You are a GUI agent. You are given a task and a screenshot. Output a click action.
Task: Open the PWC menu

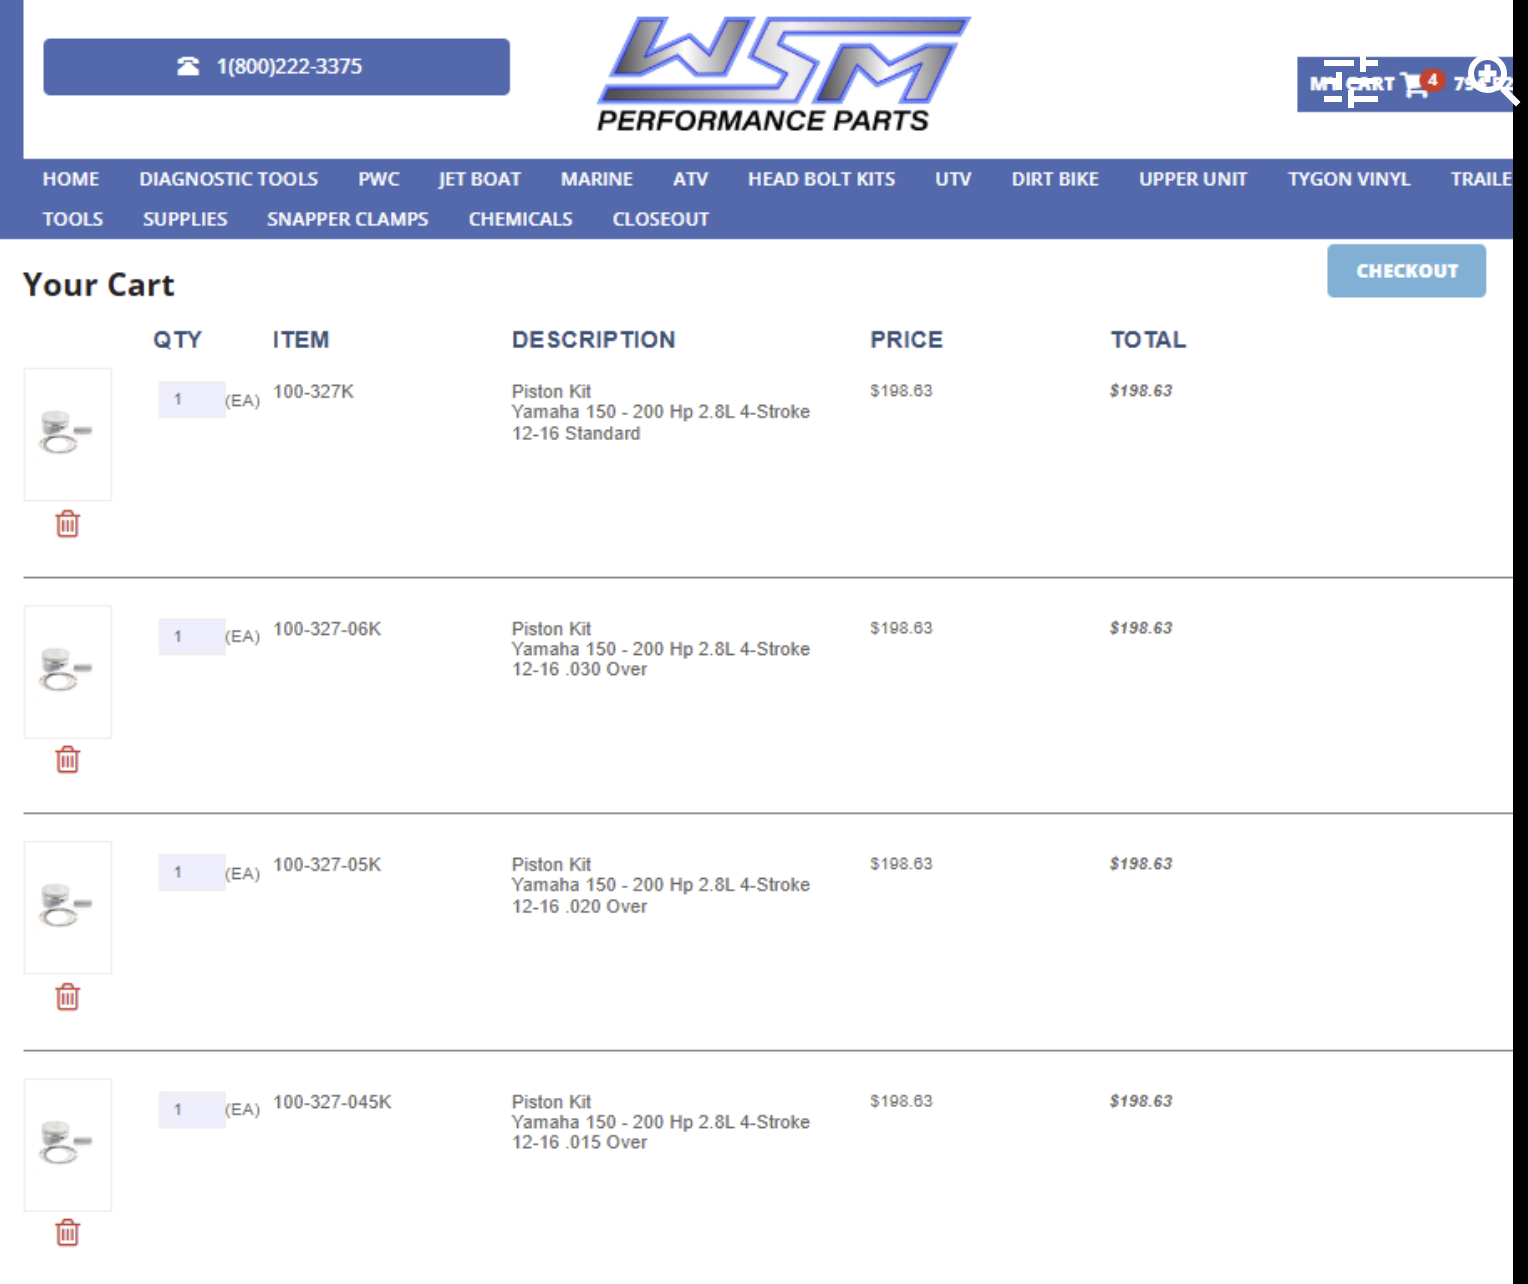pos(379,179)
